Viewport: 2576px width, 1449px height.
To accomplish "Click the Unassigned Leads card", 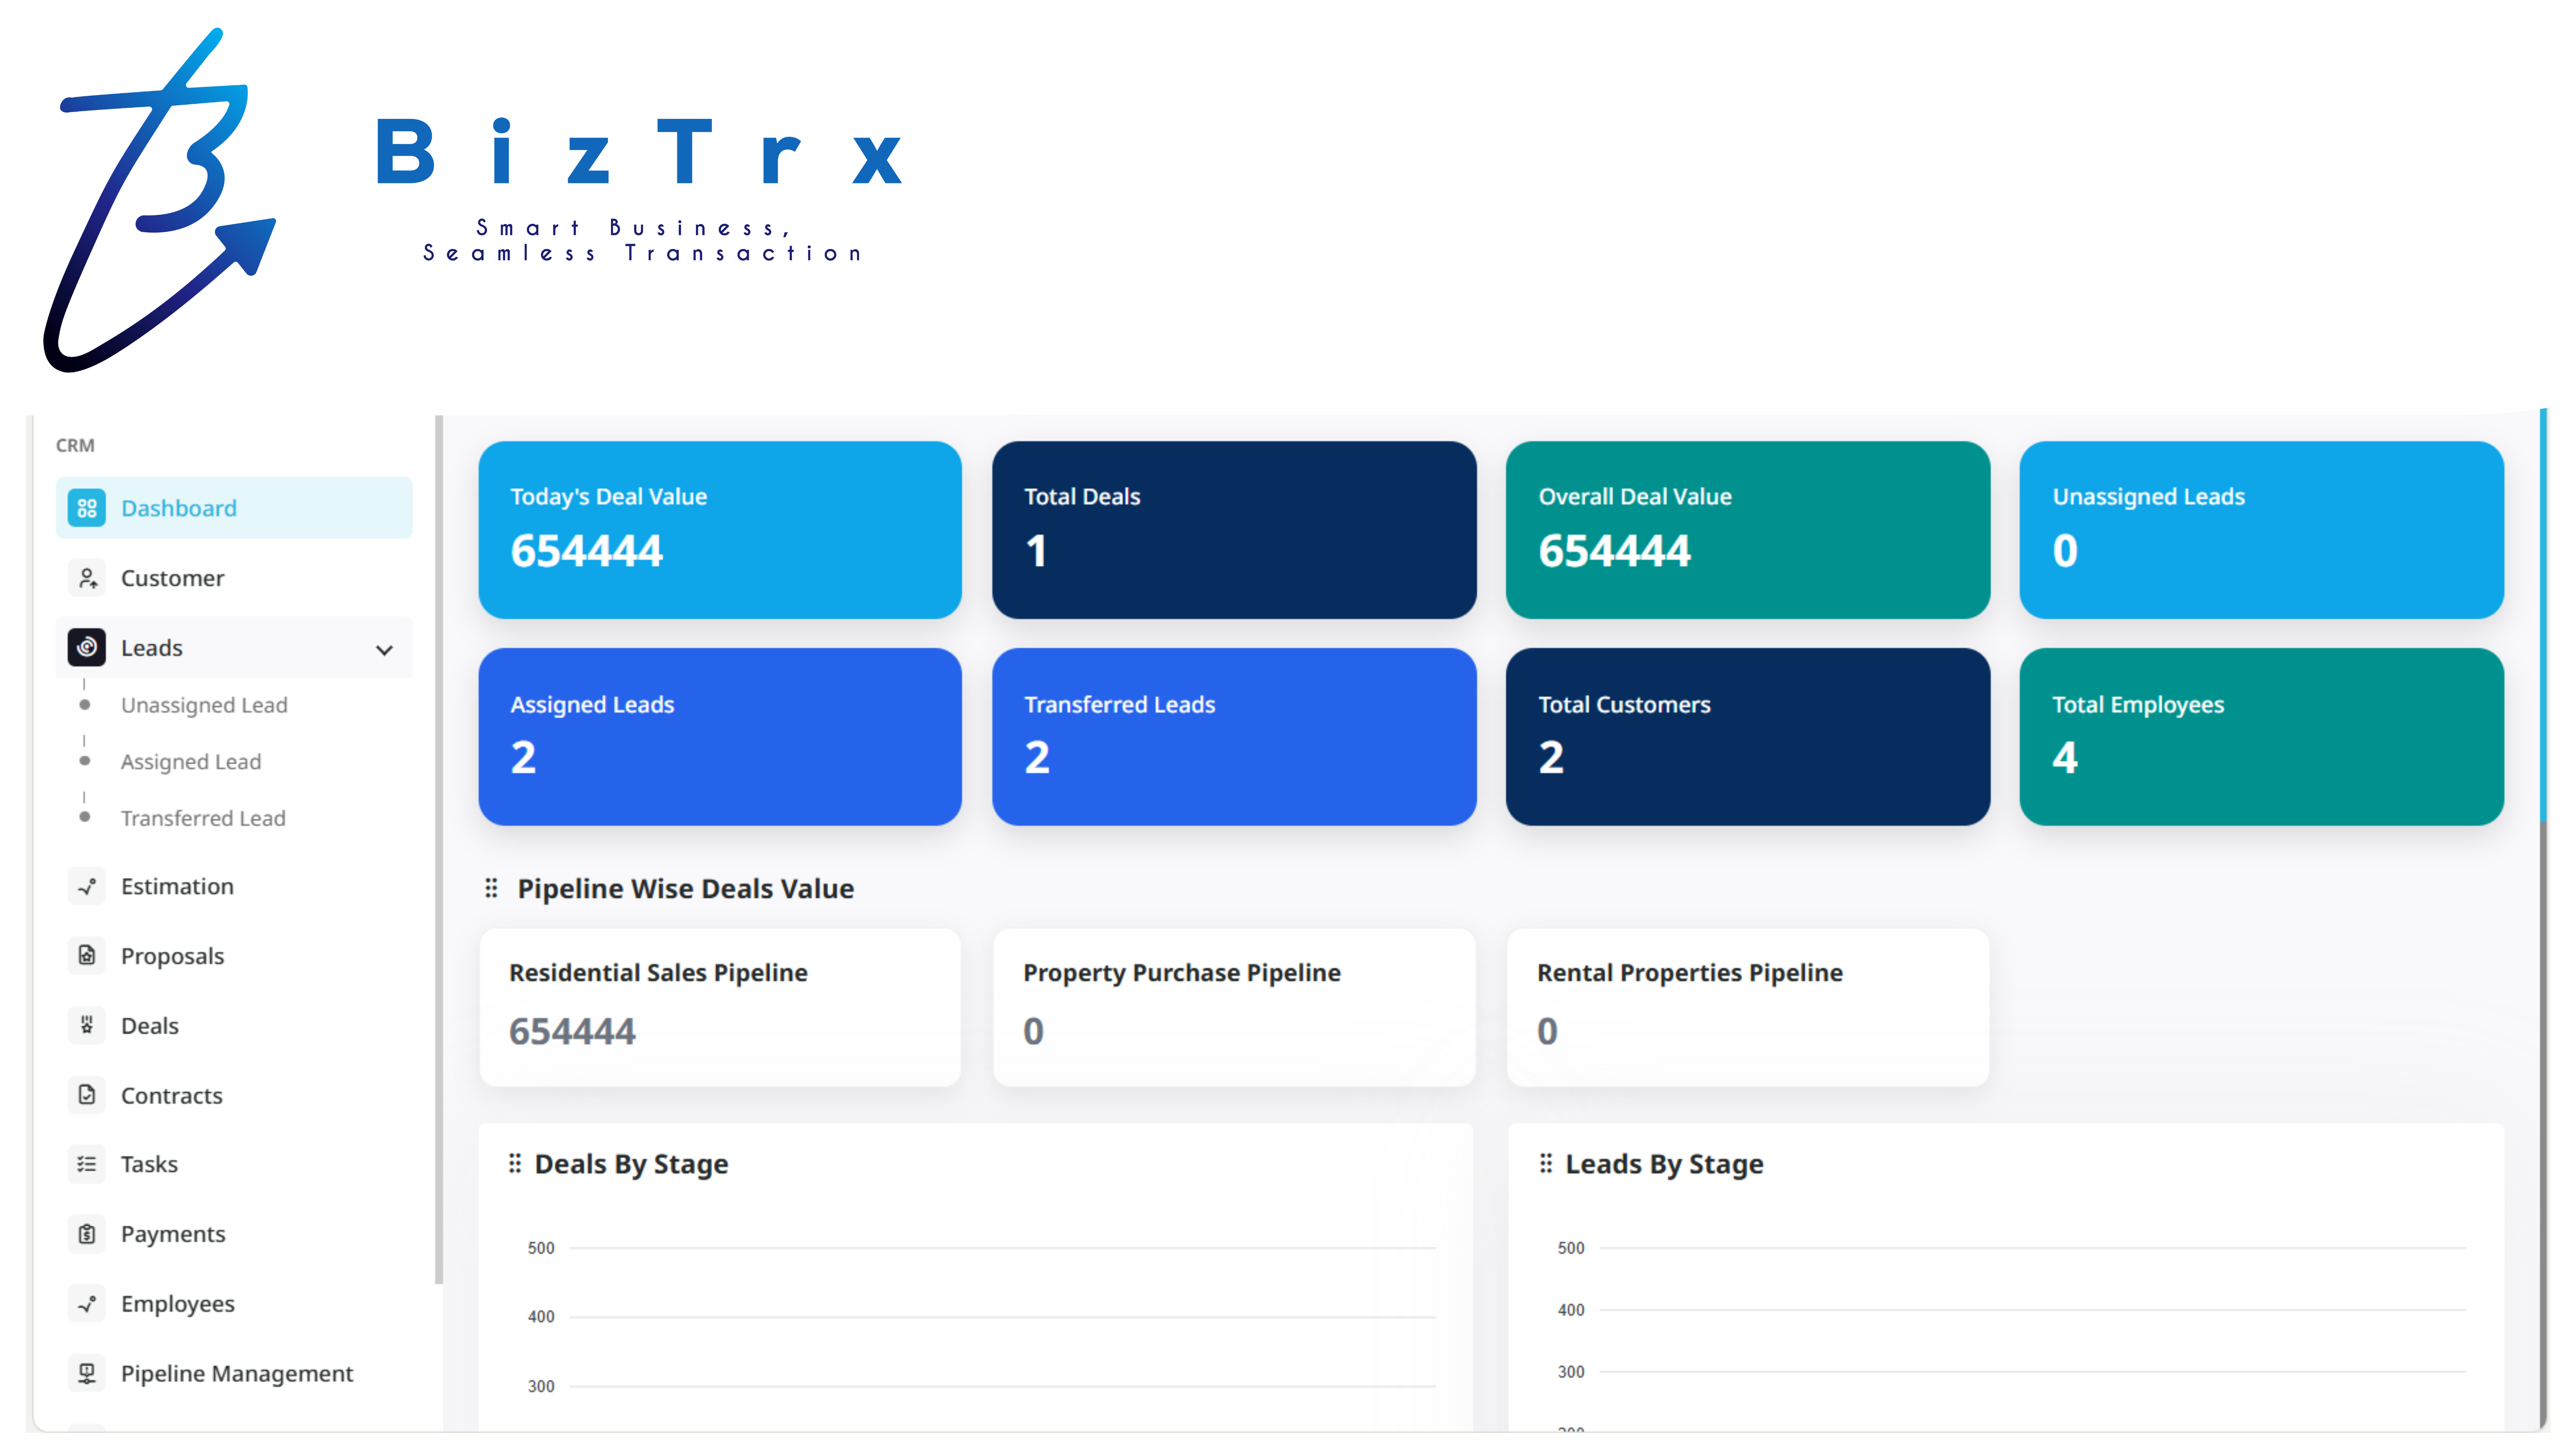I will click(x=2262, y=530).
